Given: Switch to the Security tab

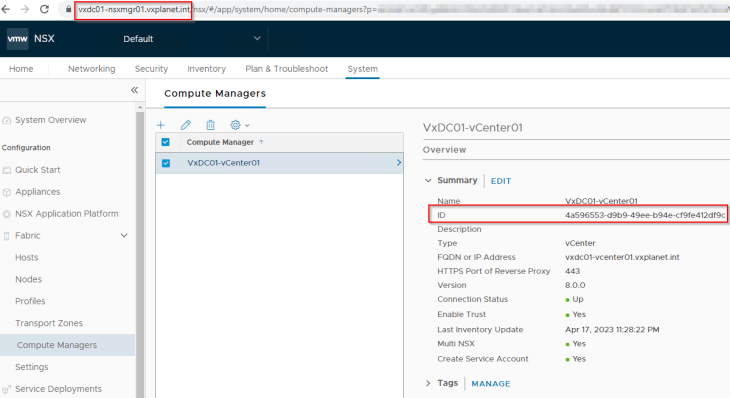Looking at the screenshot, I should [151, 69].
